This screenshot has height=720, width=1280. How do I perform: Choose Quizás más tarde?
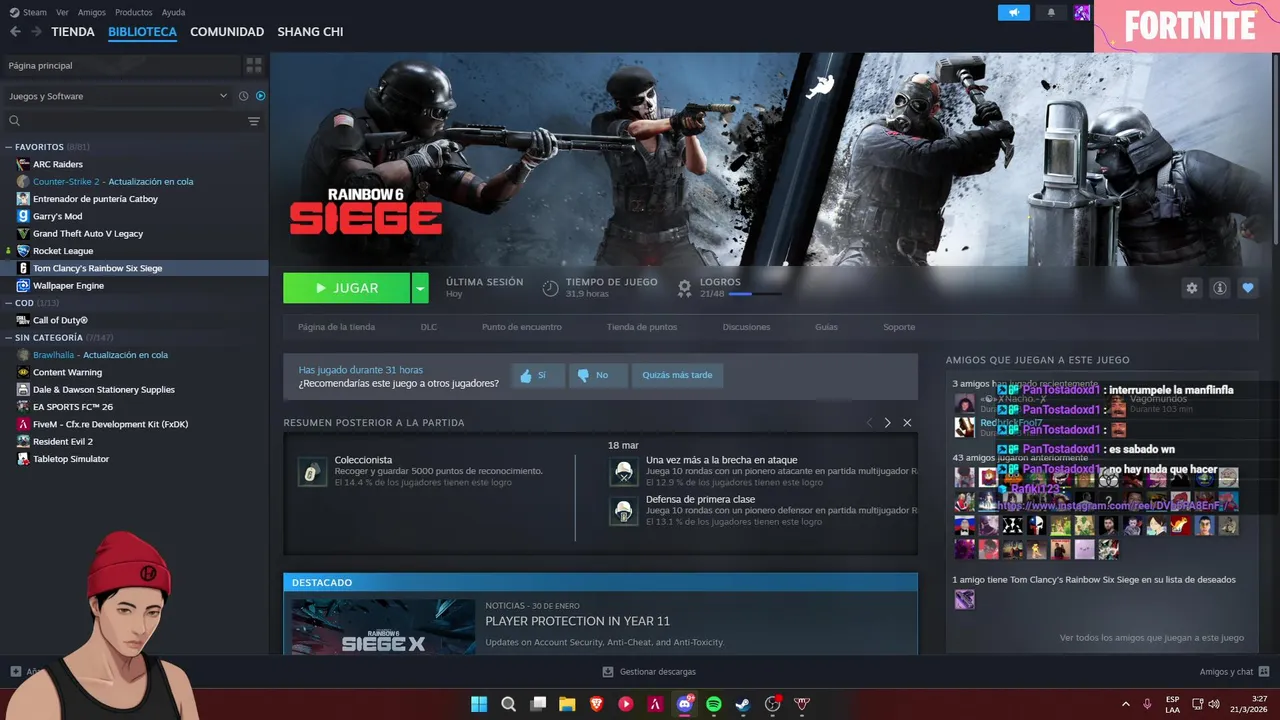(677, 375)
